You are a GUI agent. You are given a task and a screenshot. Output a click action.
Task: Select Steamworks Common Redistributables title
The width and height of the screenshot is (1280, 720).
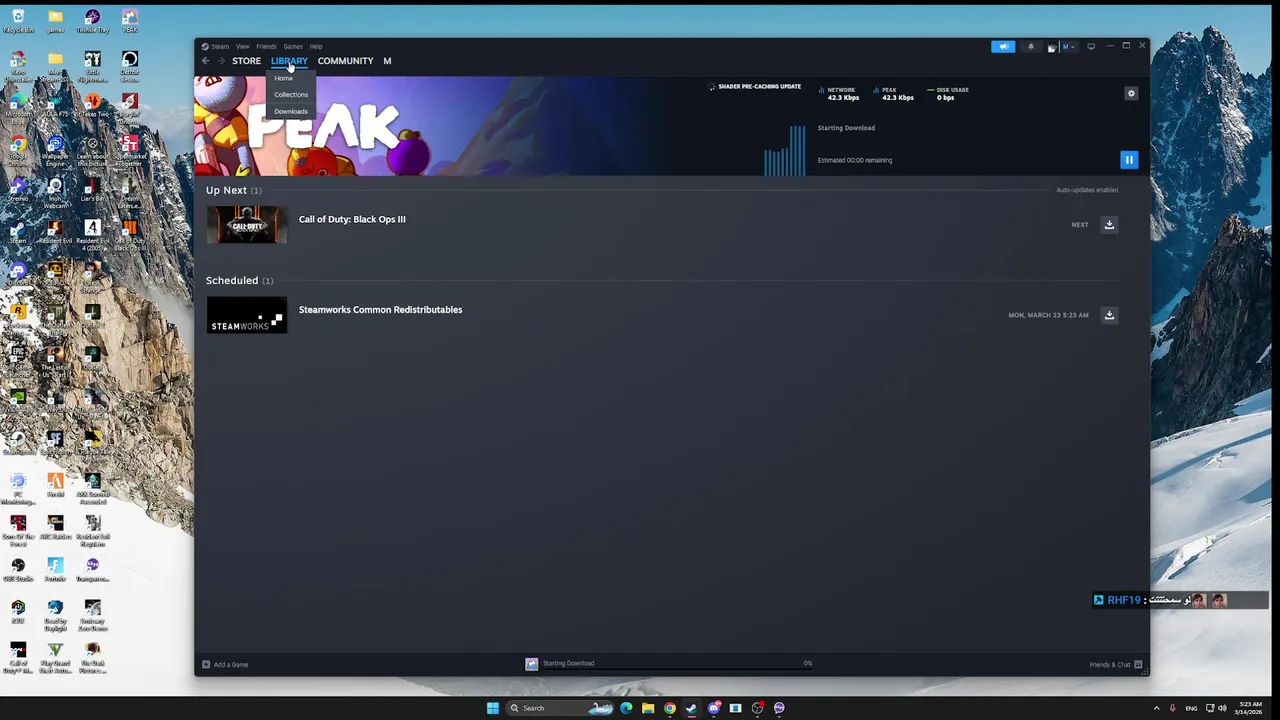[x=380, y=310]
